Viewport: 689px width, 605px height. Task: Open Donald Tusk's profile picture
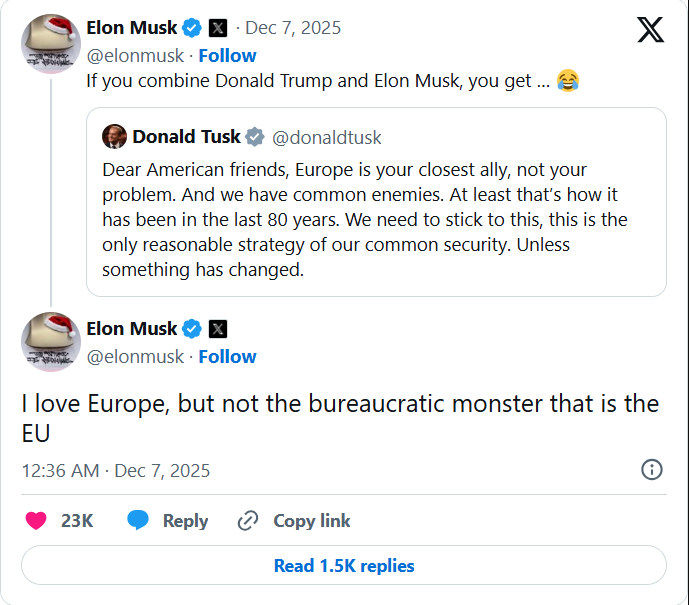tap(115, 137)
